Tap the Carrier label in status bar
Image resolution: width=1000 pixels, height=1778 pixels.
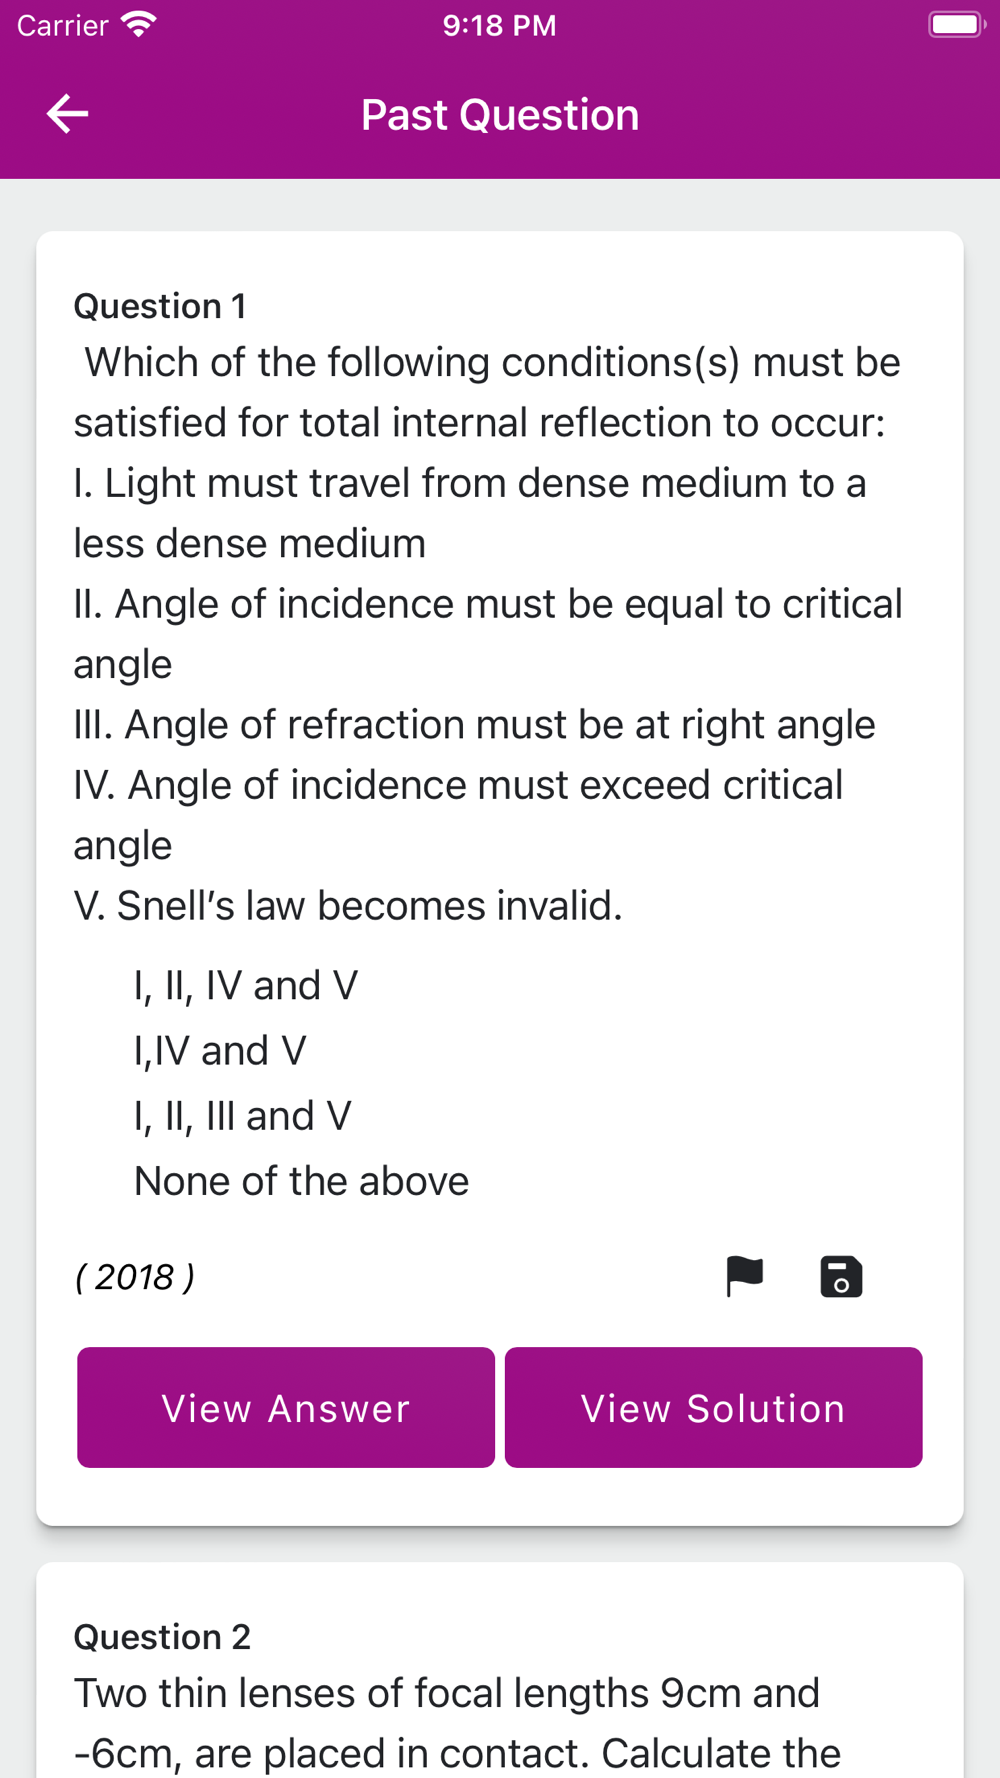62,25
